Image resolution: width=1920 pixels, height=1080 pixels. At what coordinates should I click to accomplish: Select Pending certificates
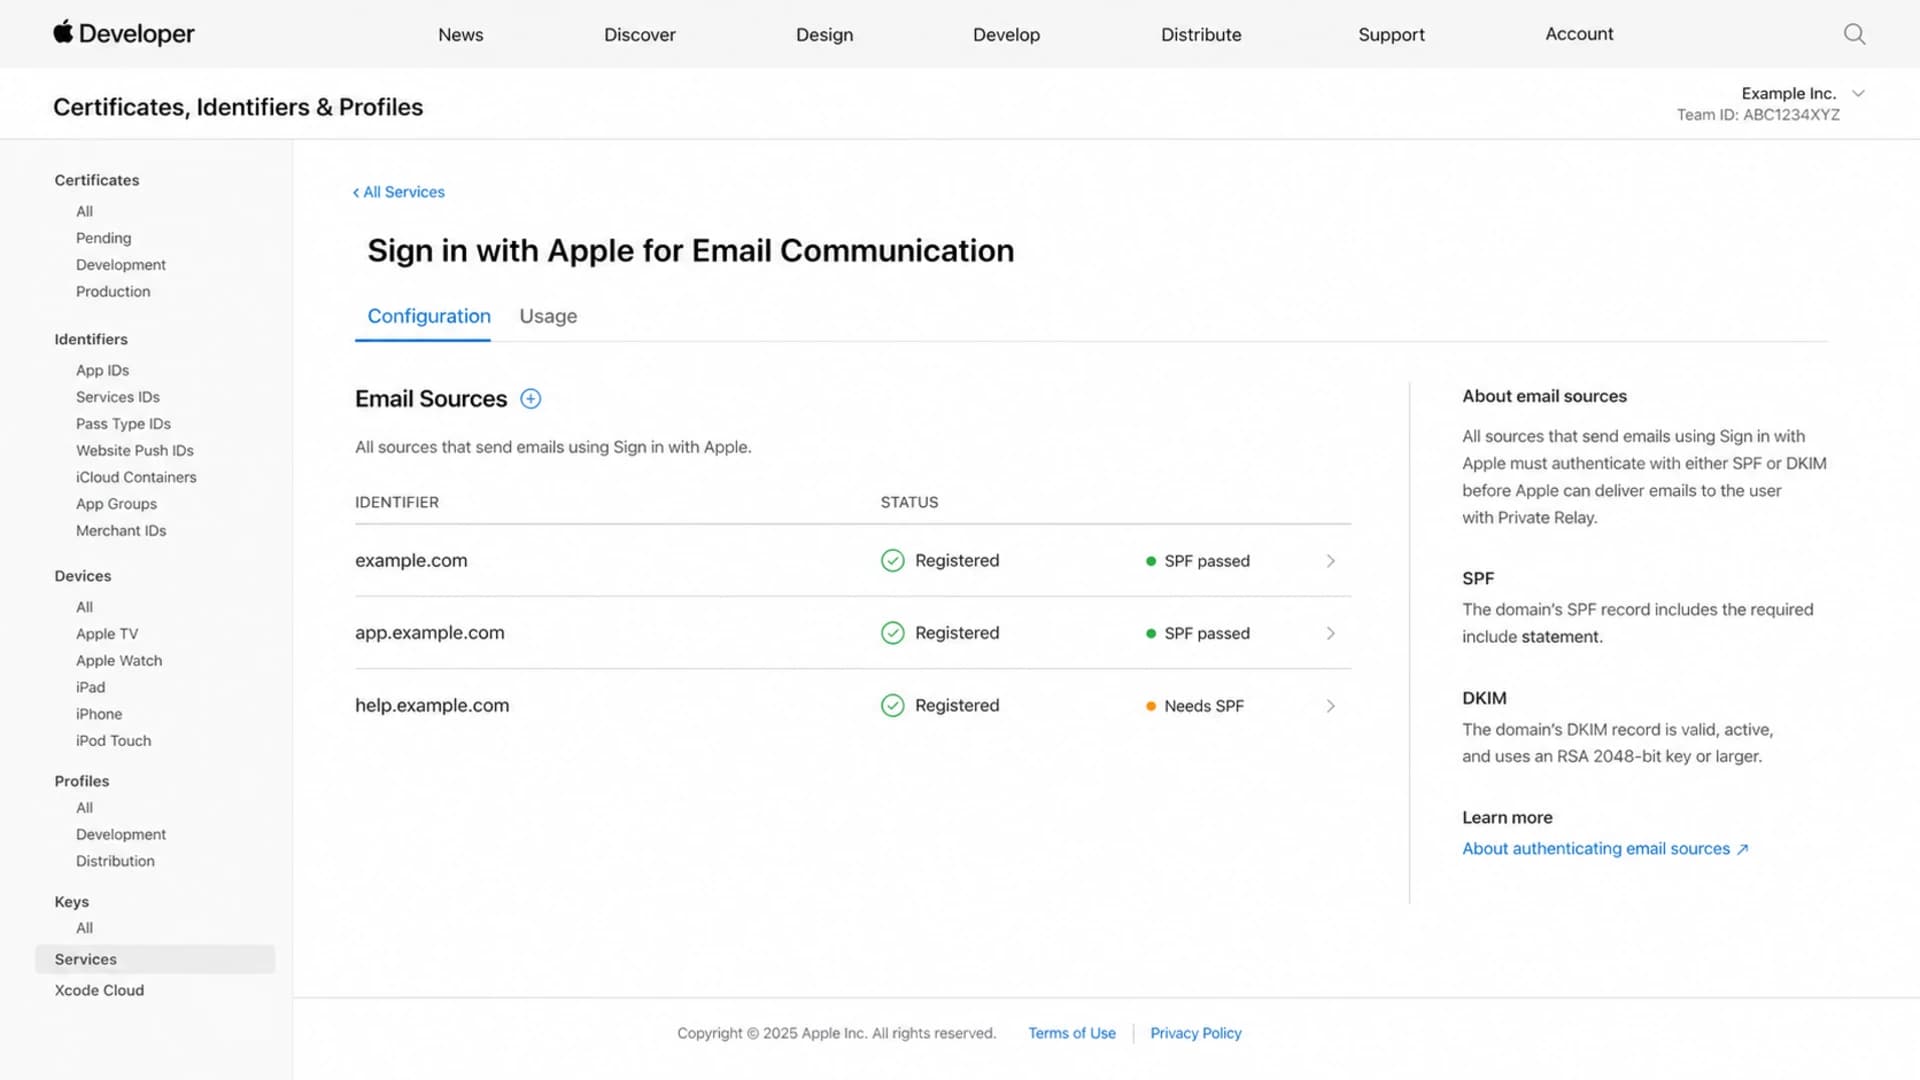click(103, 238)
